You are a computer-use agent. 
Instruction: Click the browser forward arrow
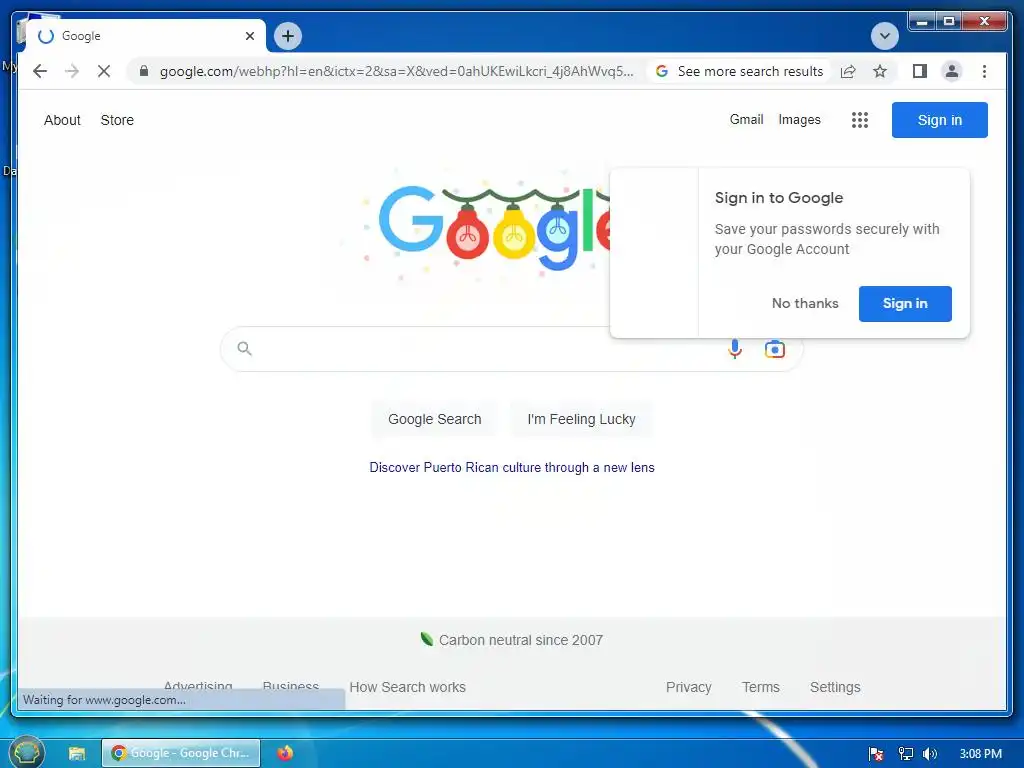click(72, 71)
